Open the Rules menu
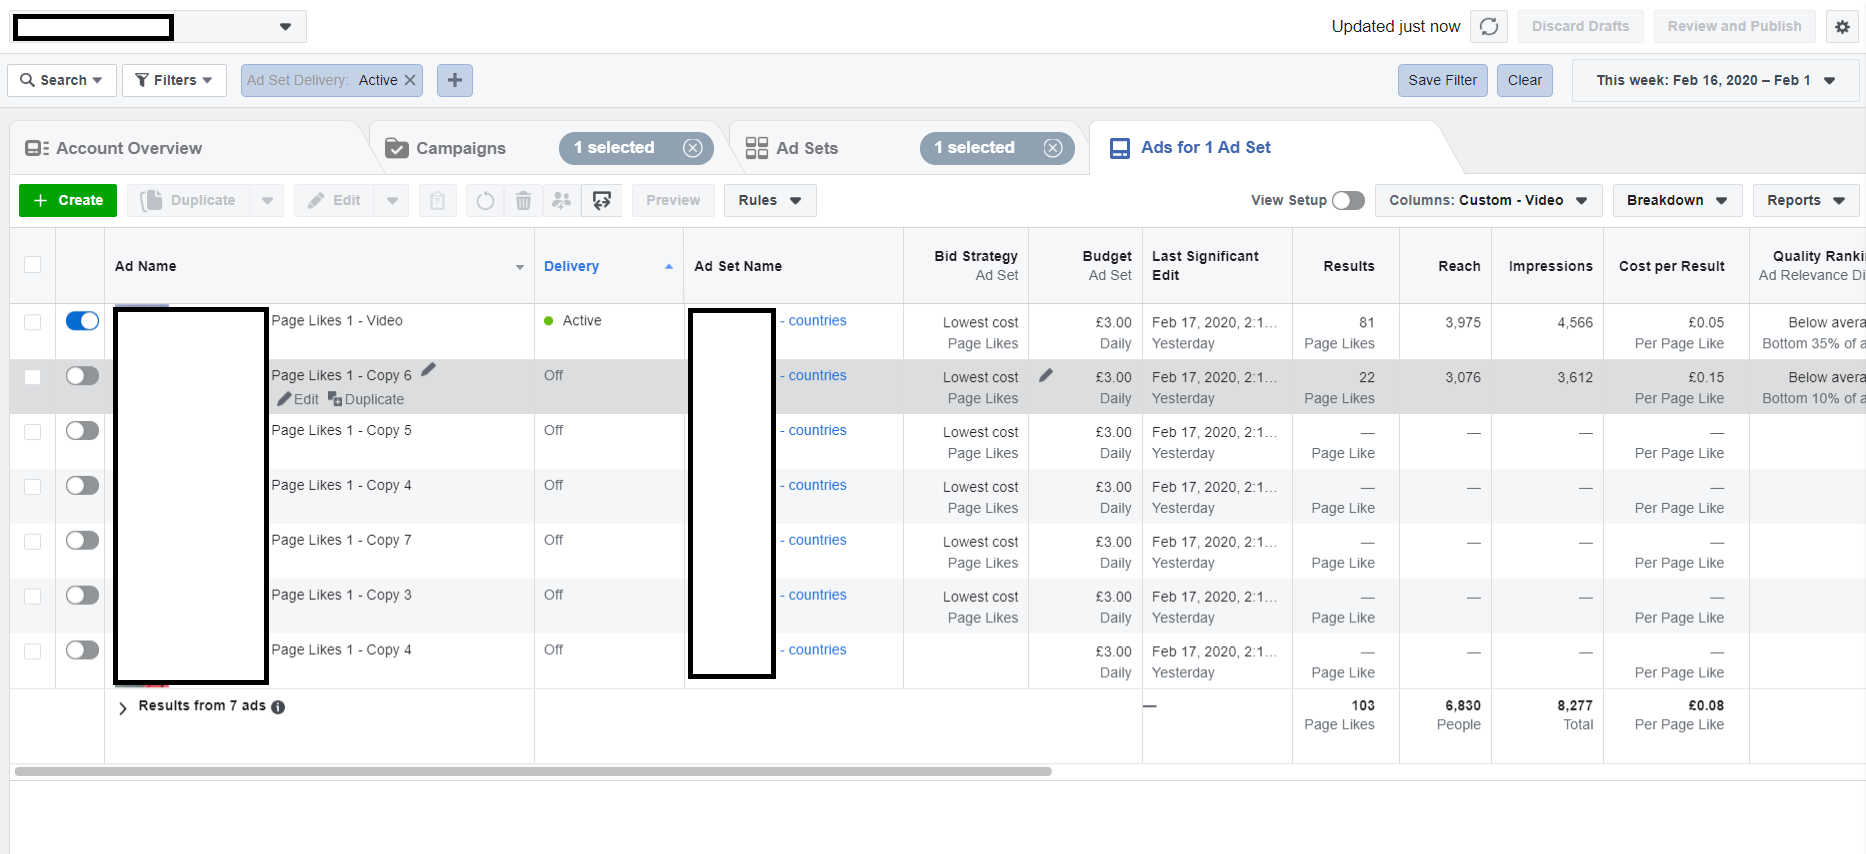 (769, 201)
